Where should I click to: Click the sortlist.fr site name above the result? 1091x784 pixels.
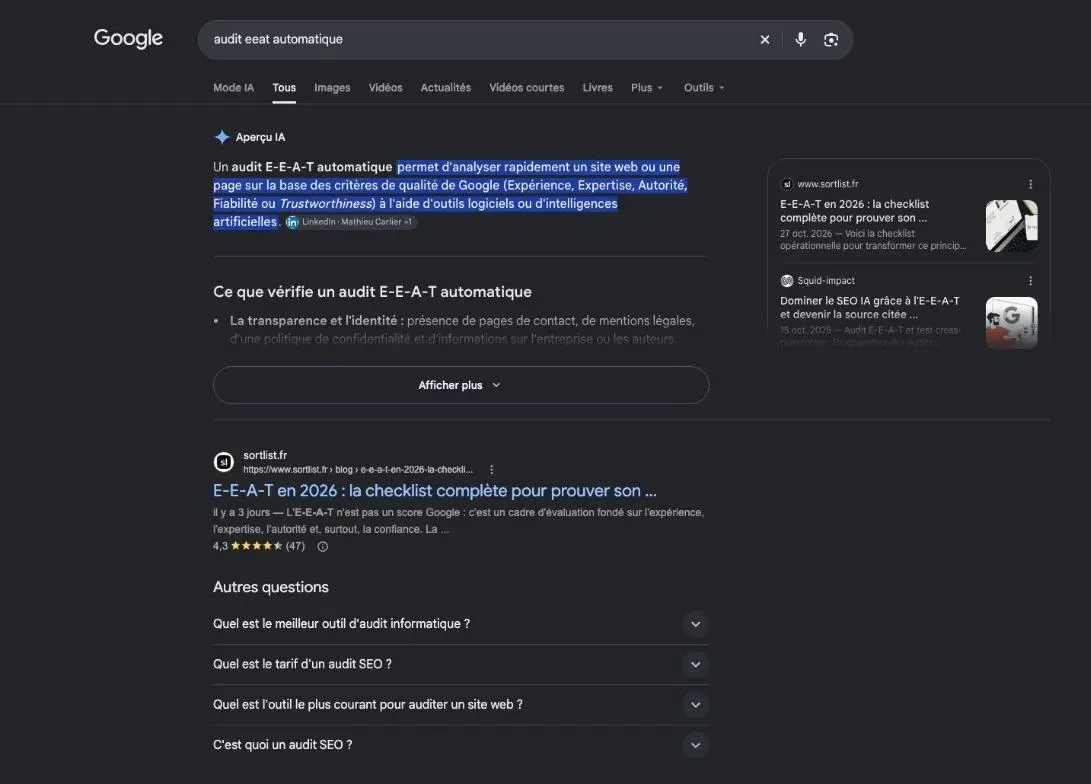click(265, 455)
